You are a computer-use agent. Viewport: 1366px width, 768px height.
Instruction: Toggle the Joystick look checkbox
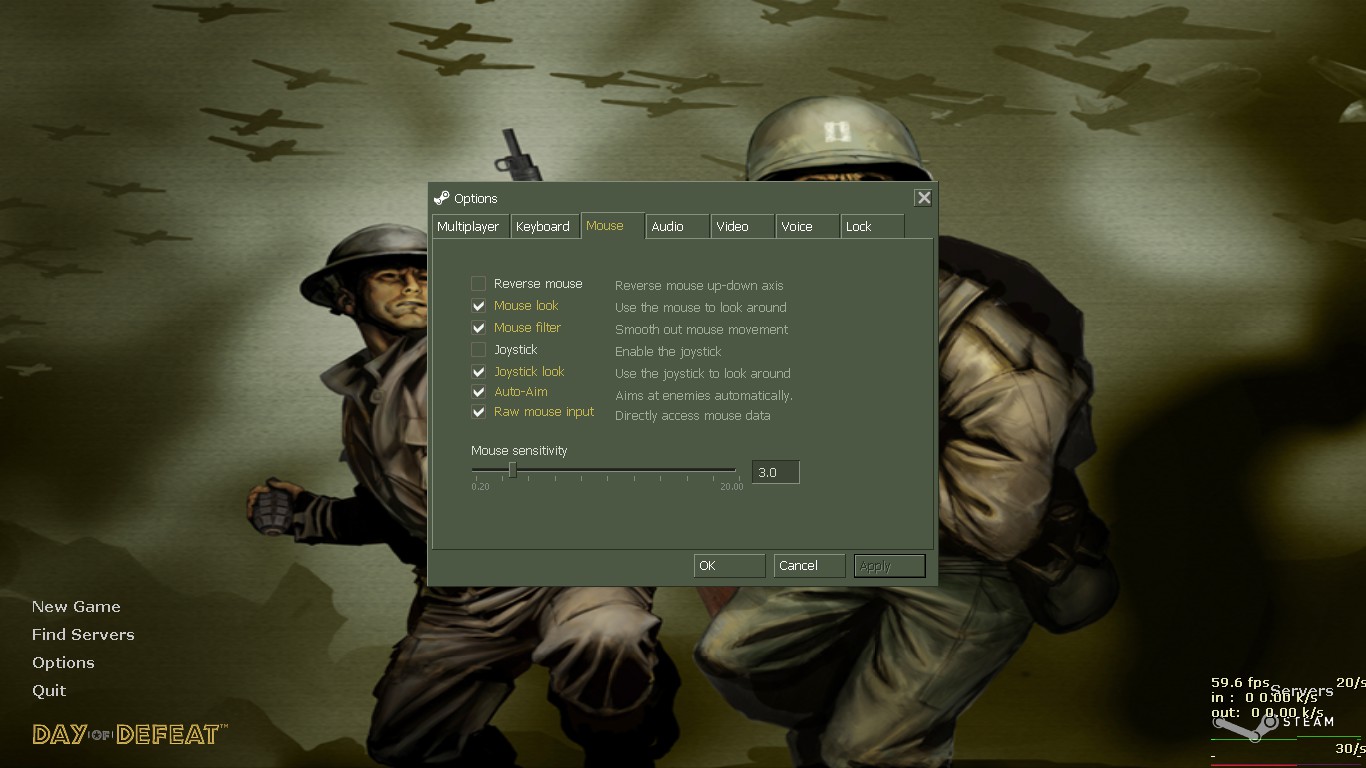pyautogui.click(x=479, y=372)
